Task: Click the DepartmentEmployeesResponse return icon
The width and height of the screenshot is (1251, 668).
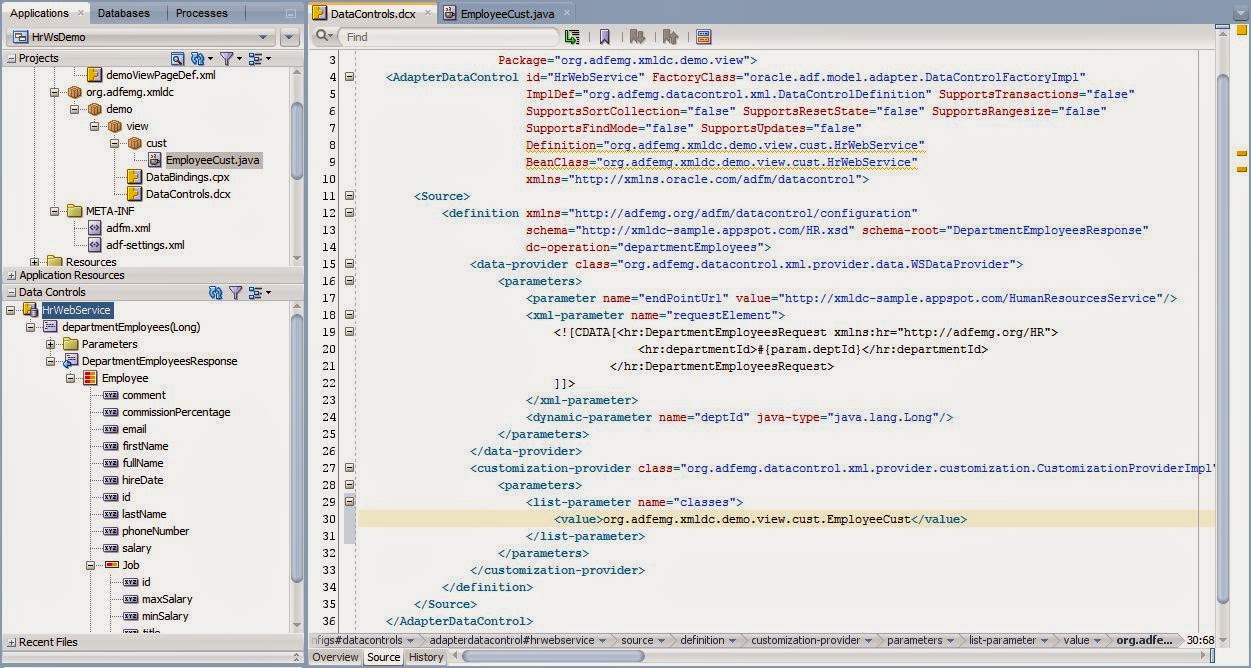Action: tap(71, 361)
